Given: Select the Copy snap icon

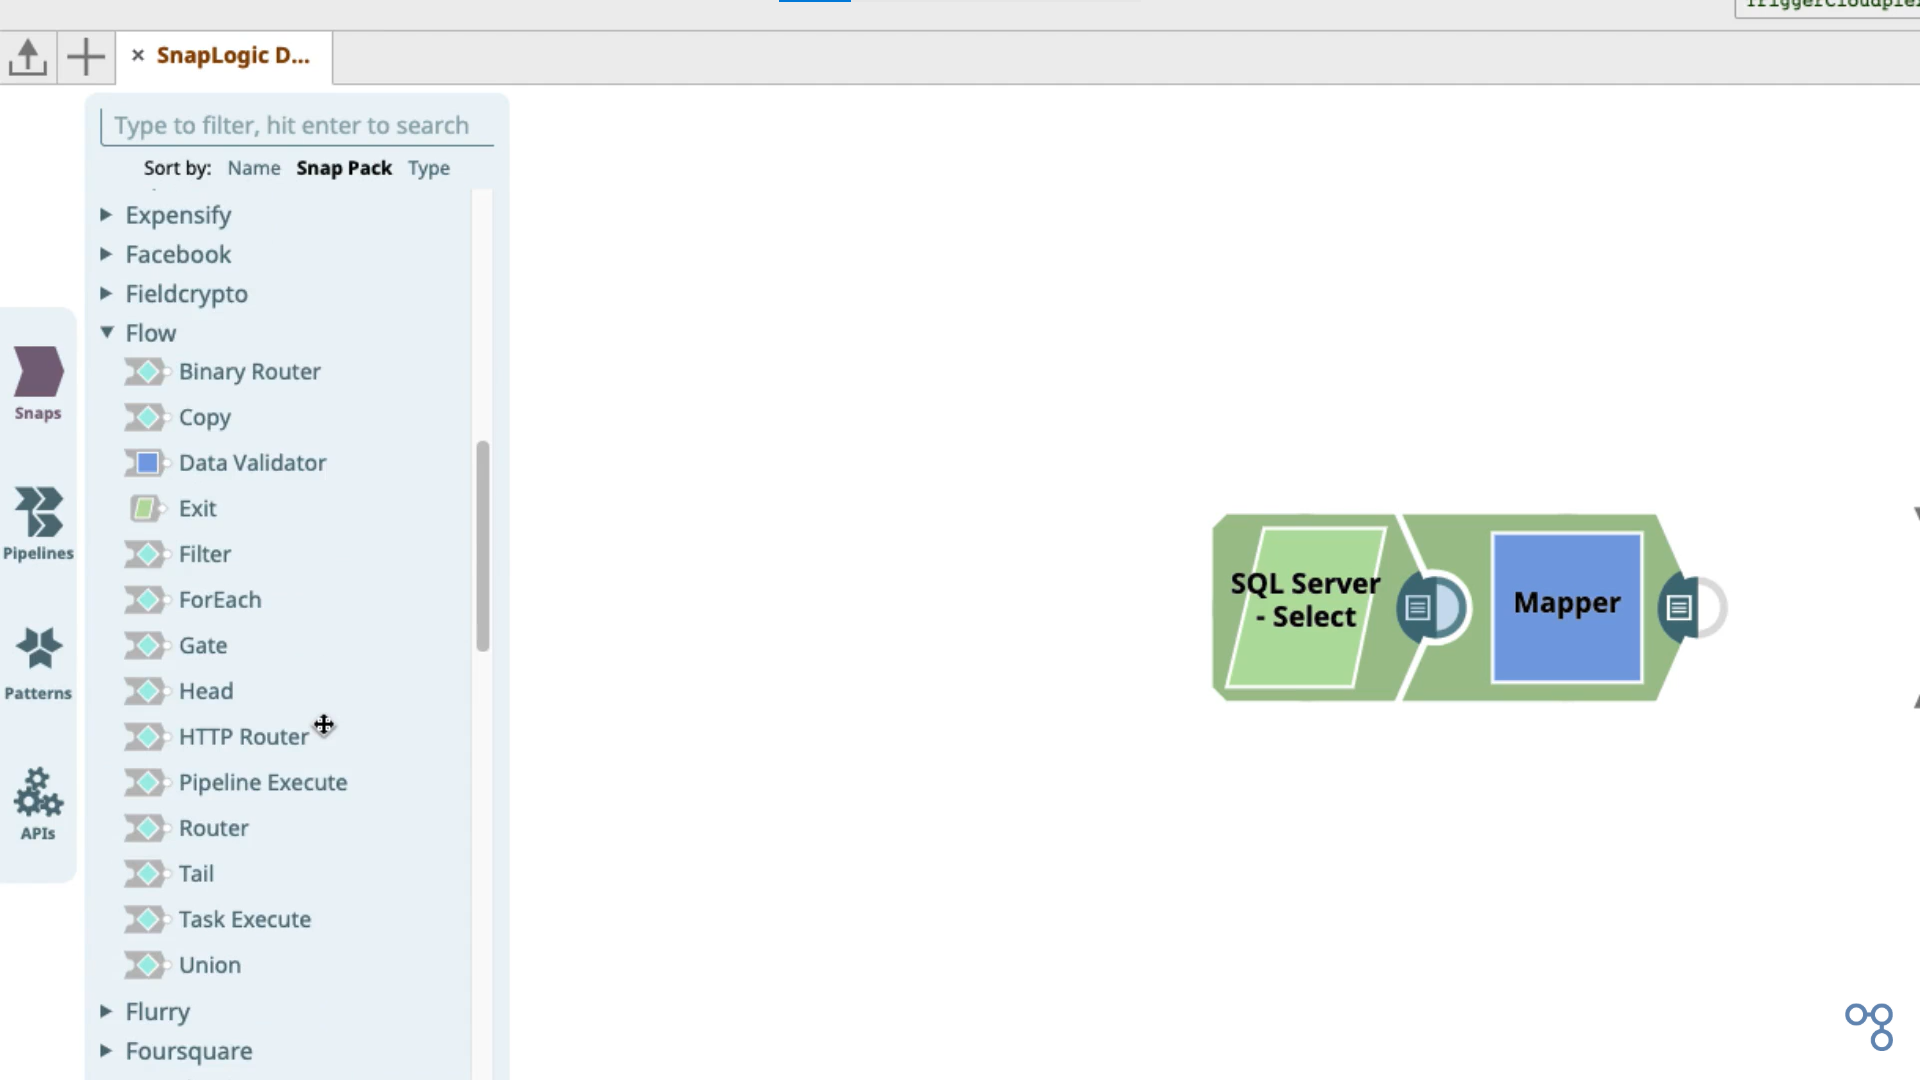Looking at the screenshot, I should (x=147, y=417).
